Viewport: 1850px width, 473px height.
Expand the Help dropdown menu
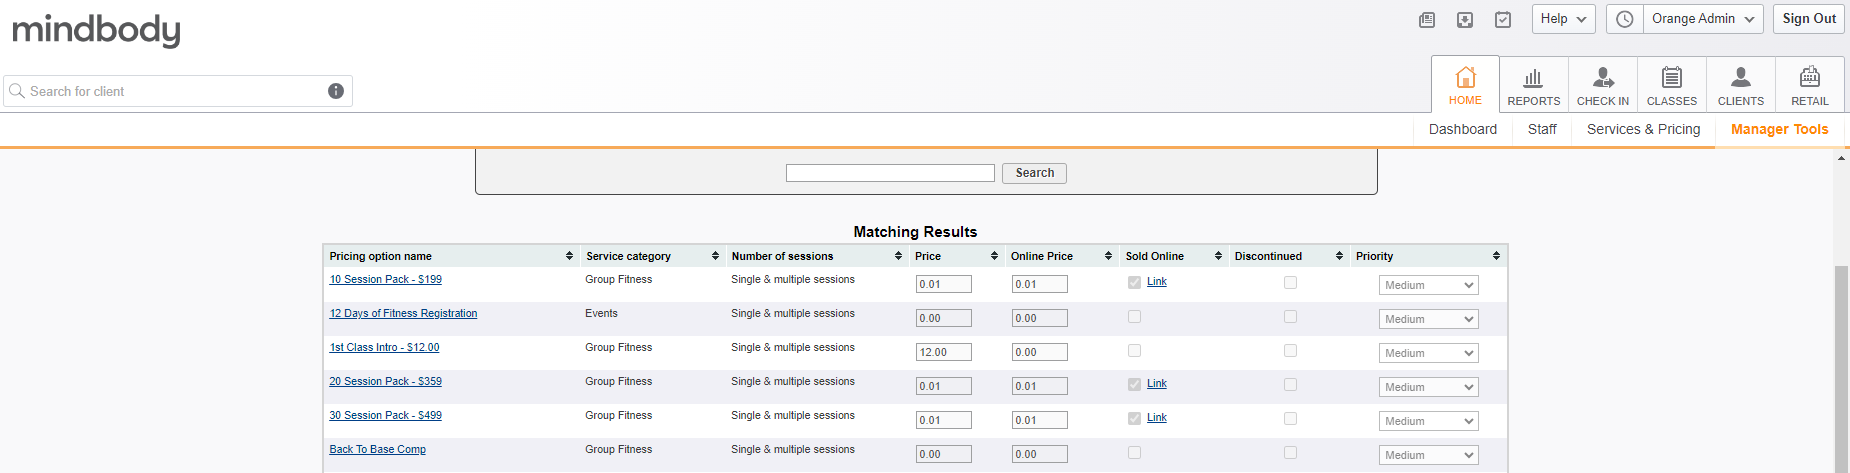coord(1563,19)
